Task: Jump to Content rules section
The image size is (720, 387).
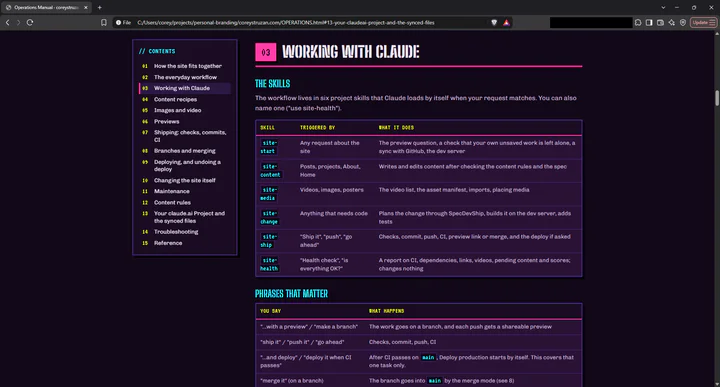Action: click(172, 202)
